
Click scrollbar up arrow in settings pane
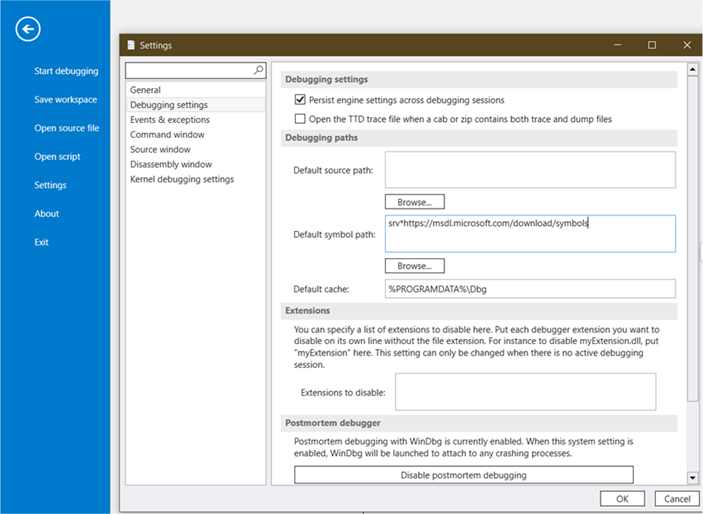(x=692, y=70)
